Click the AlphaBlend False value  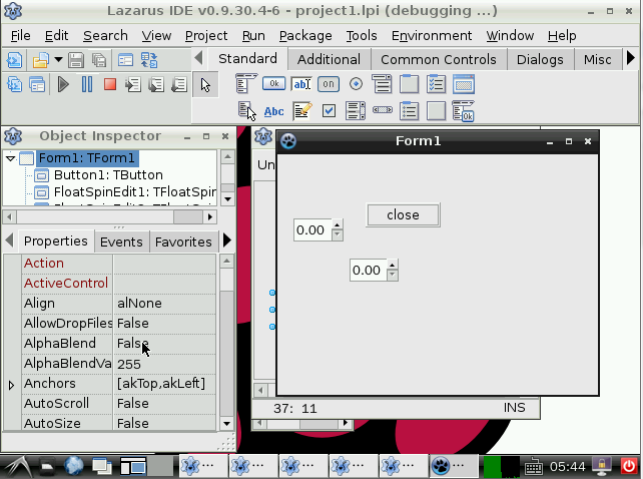(164, 343)
